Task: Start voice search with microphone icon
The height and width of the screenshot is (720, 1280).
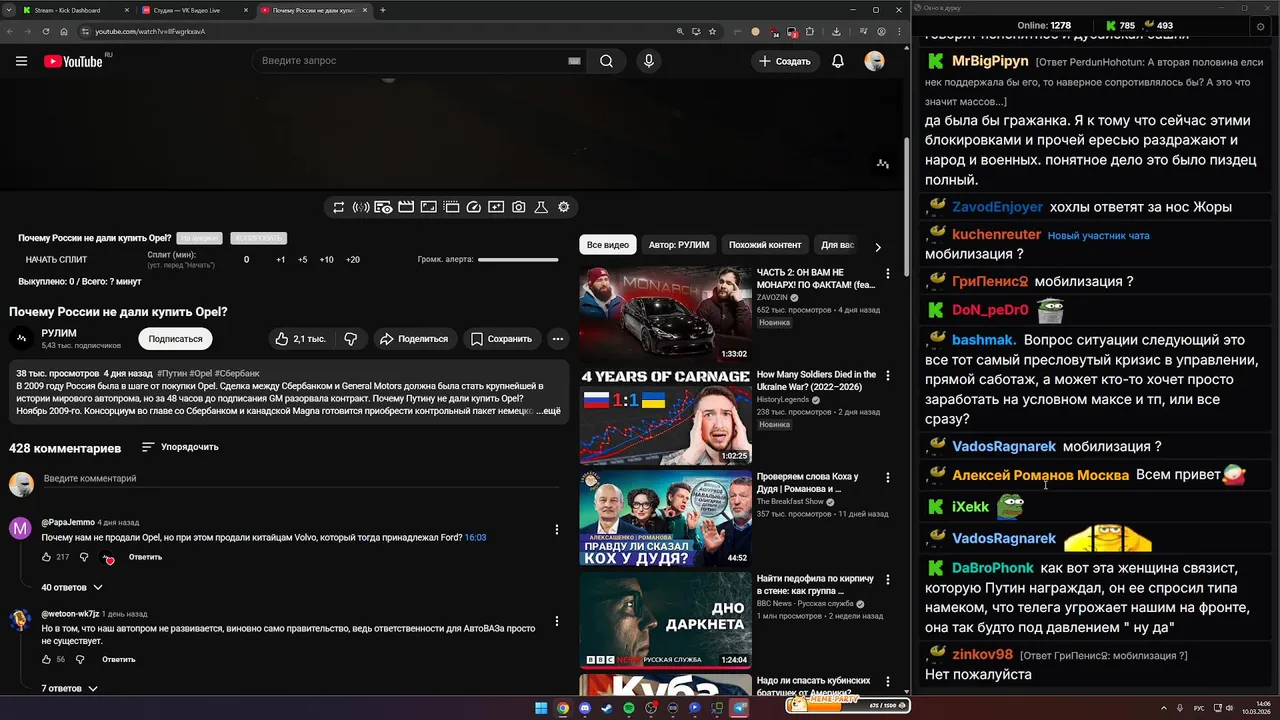Action: click(649, 61)
